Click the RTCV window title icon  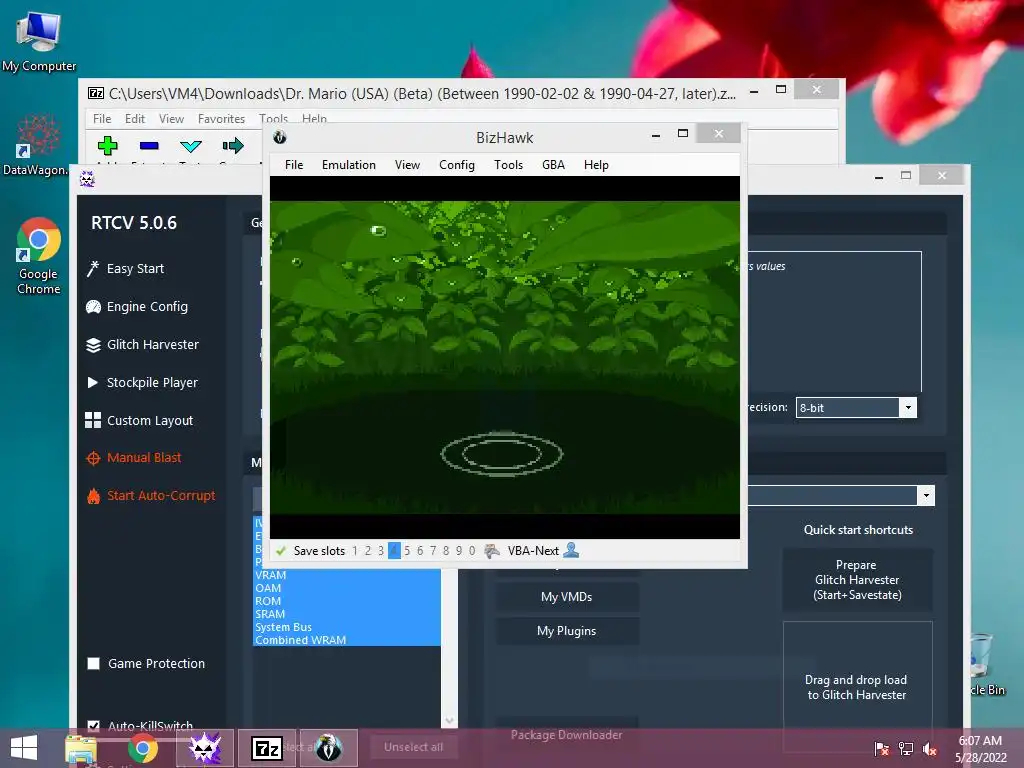88,178
